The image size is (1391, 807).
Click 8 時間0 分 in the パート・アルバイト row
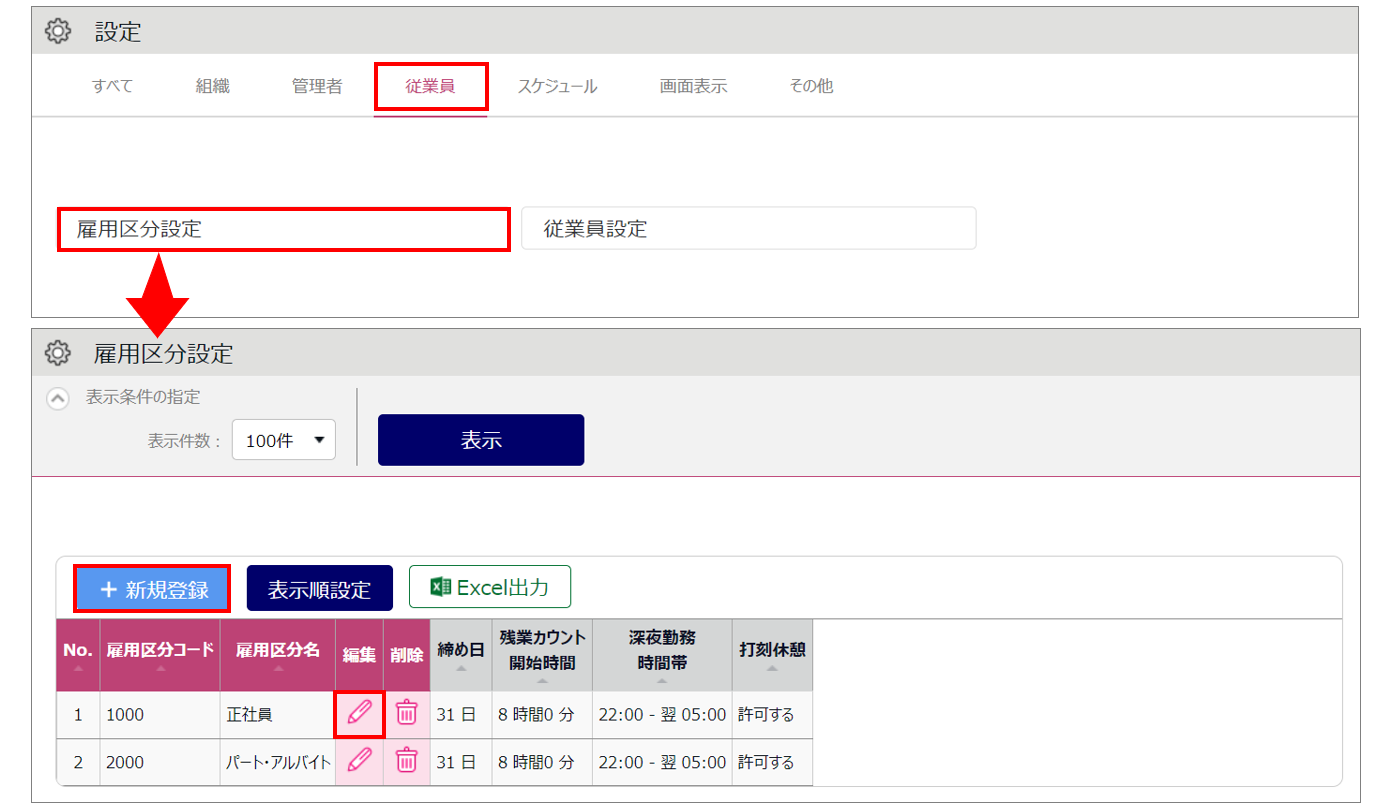click(542, 762)
